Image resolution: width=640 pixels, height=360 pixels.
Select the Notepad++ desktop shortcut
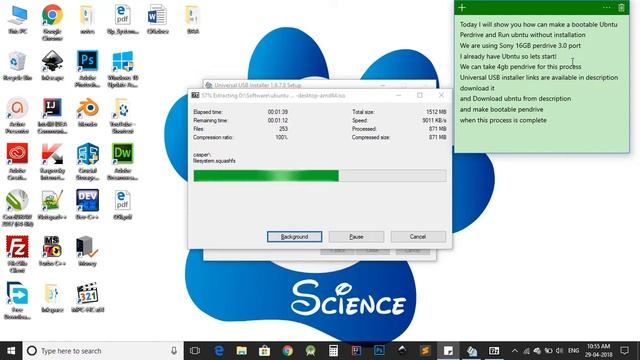point(52,205)
